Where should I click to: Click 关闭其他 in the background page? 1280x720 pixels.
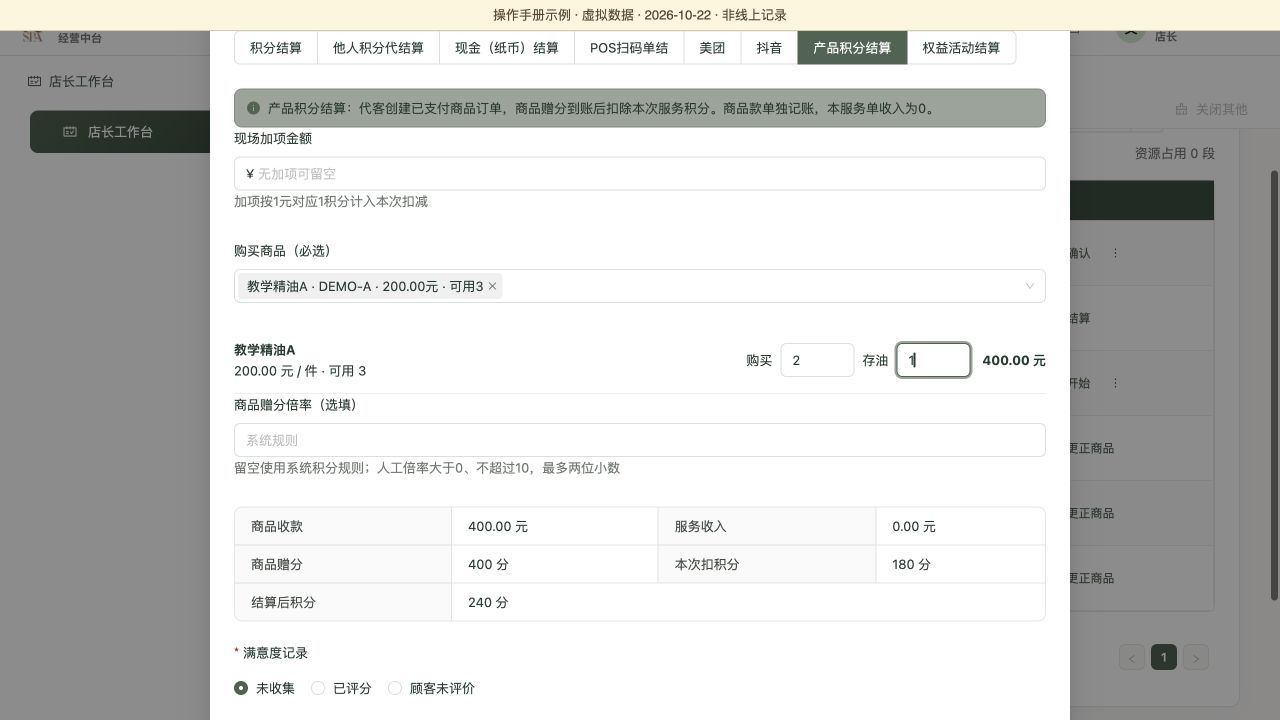point(1211,109)
